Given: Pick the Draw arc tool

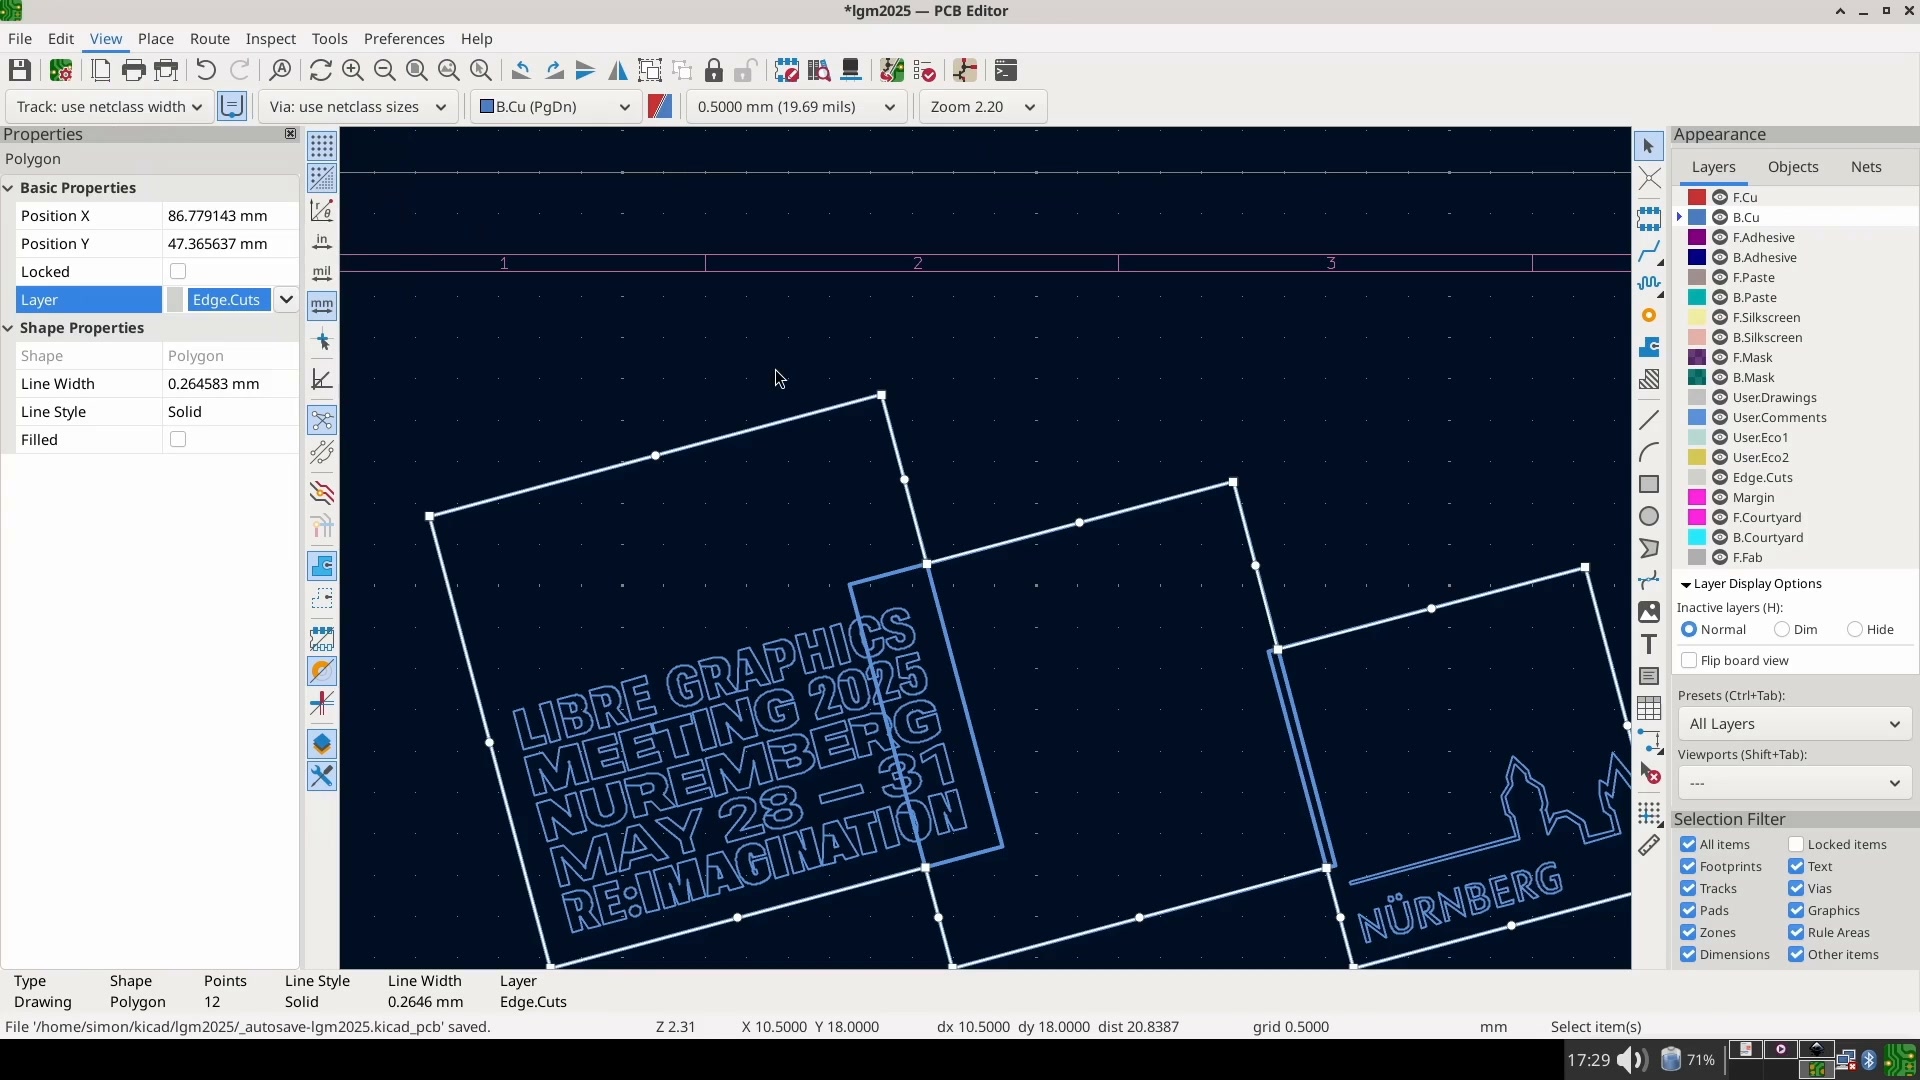Looking at the screenshot, I should [x=1649, y=452].
